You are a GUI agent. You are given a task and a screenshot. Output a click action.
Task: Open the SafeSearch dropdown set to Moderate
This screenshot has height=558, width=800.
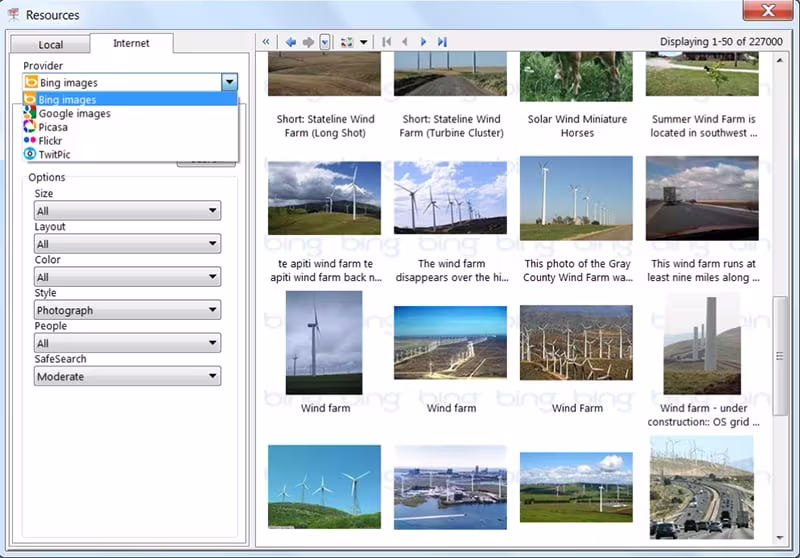(127, 377)
